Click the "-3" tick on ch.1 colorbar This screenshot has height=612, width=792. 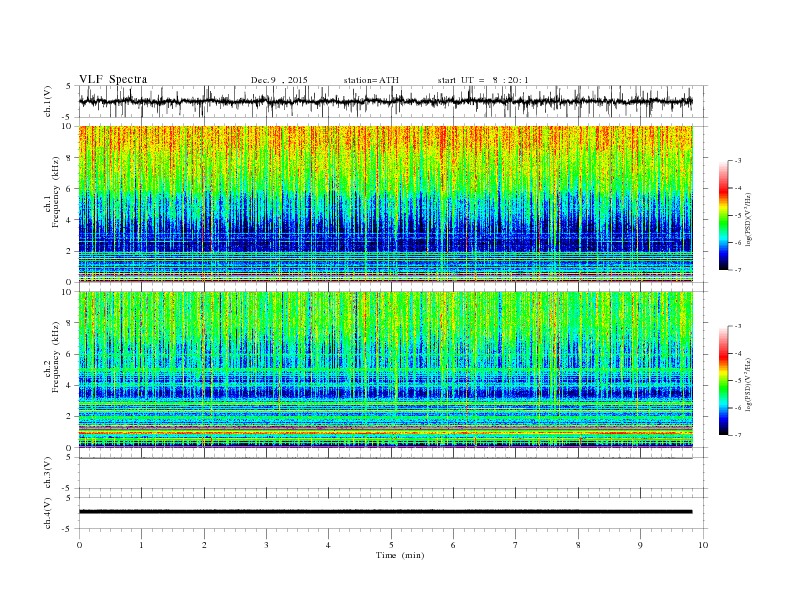[737, 161]
